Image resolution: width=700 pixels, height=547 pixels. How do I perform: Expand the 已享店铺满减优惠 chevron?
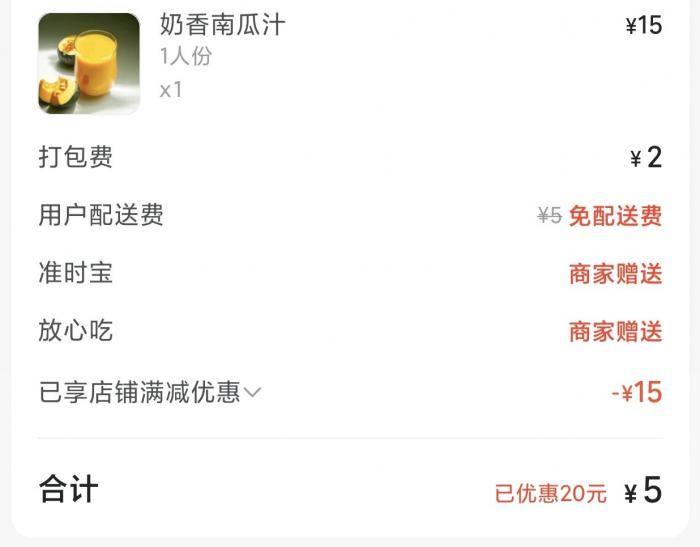point(253,392)
